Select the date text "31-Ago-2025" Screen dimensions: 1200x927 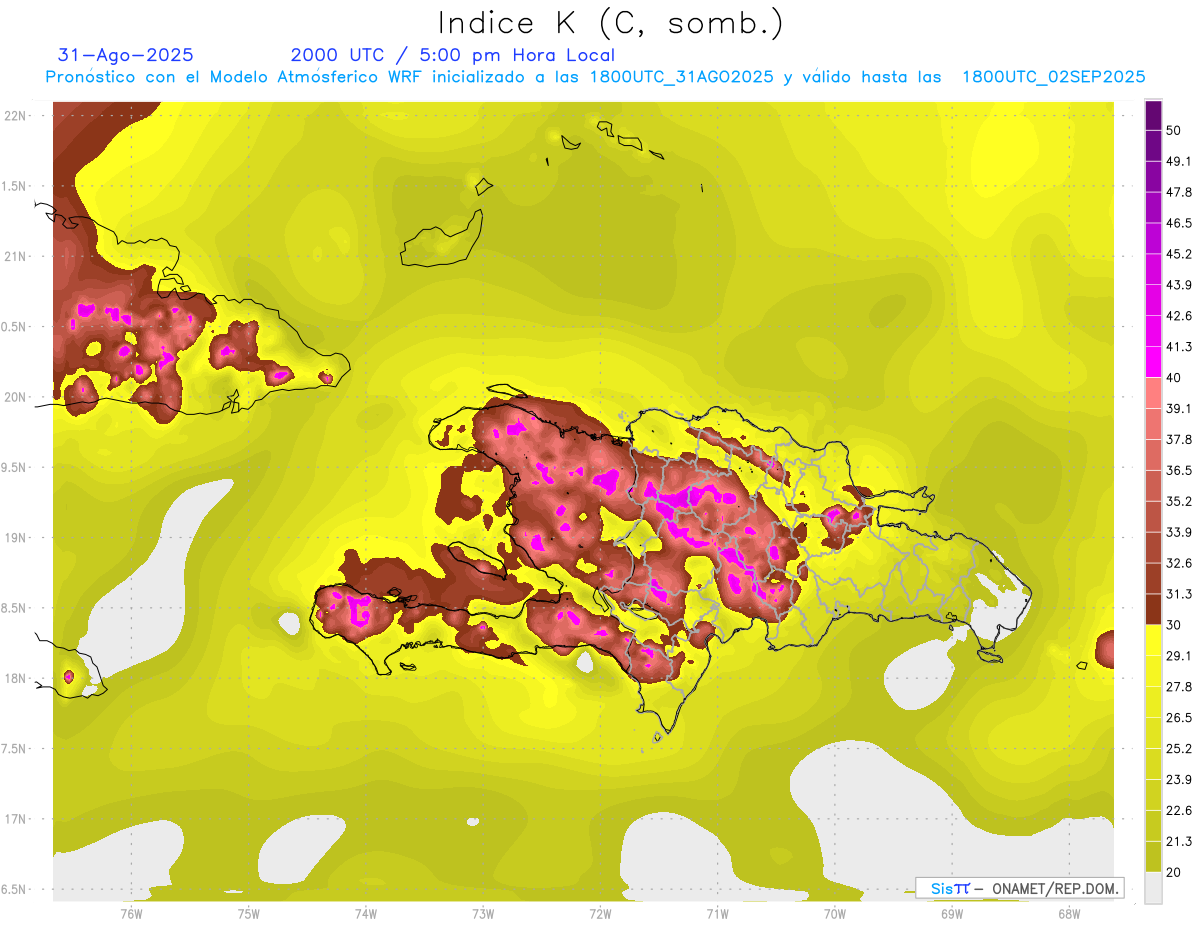pos(126,55)
